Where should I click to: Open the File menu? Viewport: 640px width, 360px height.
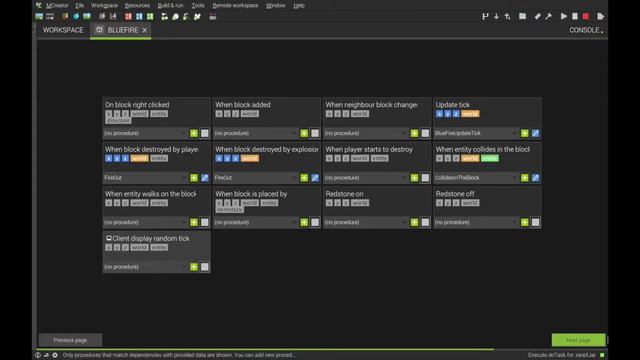tap(80, 5)
